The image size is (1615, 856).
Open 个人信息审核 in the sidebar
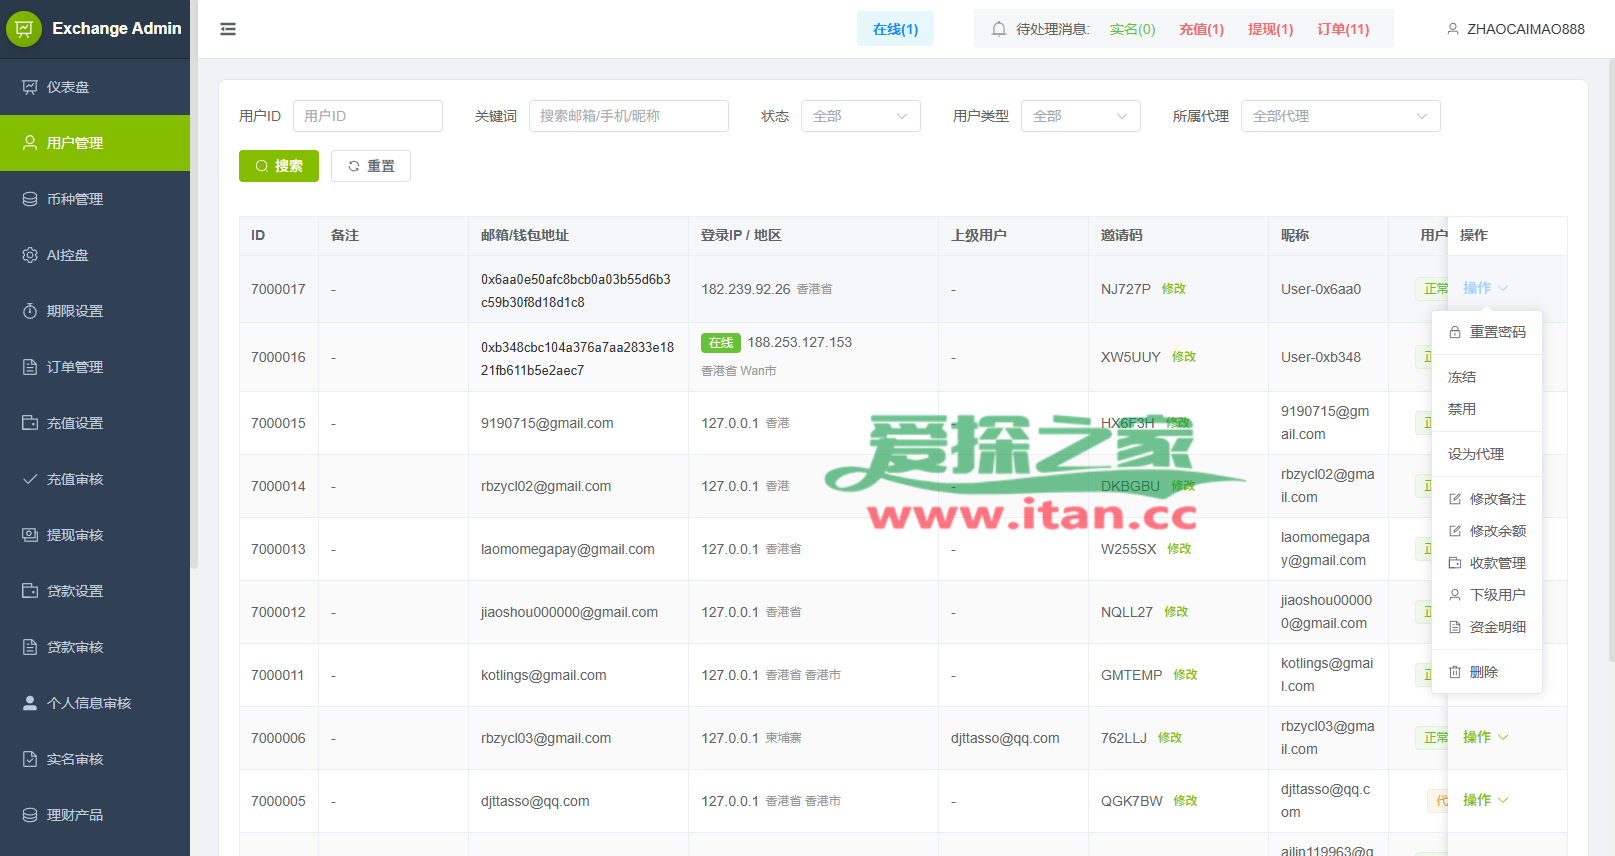89,703
